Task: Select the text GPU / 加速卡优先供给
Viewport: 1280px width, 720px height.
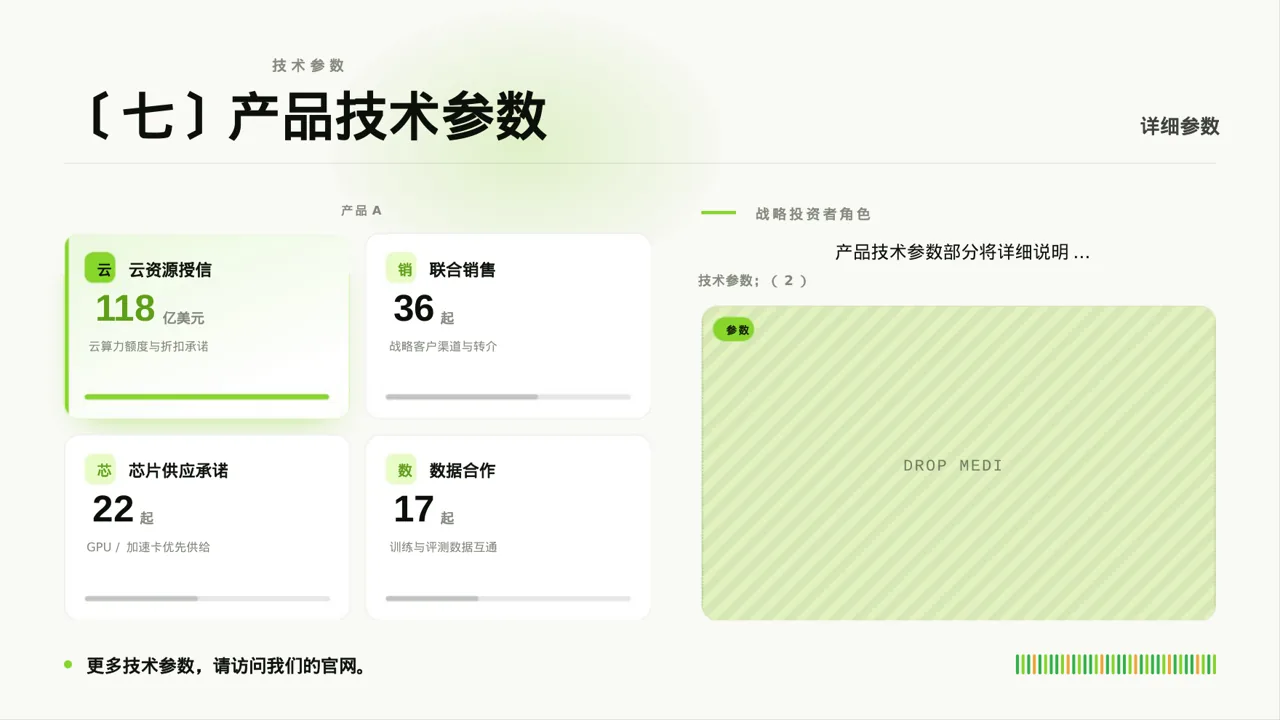Action: pos(148,547)
